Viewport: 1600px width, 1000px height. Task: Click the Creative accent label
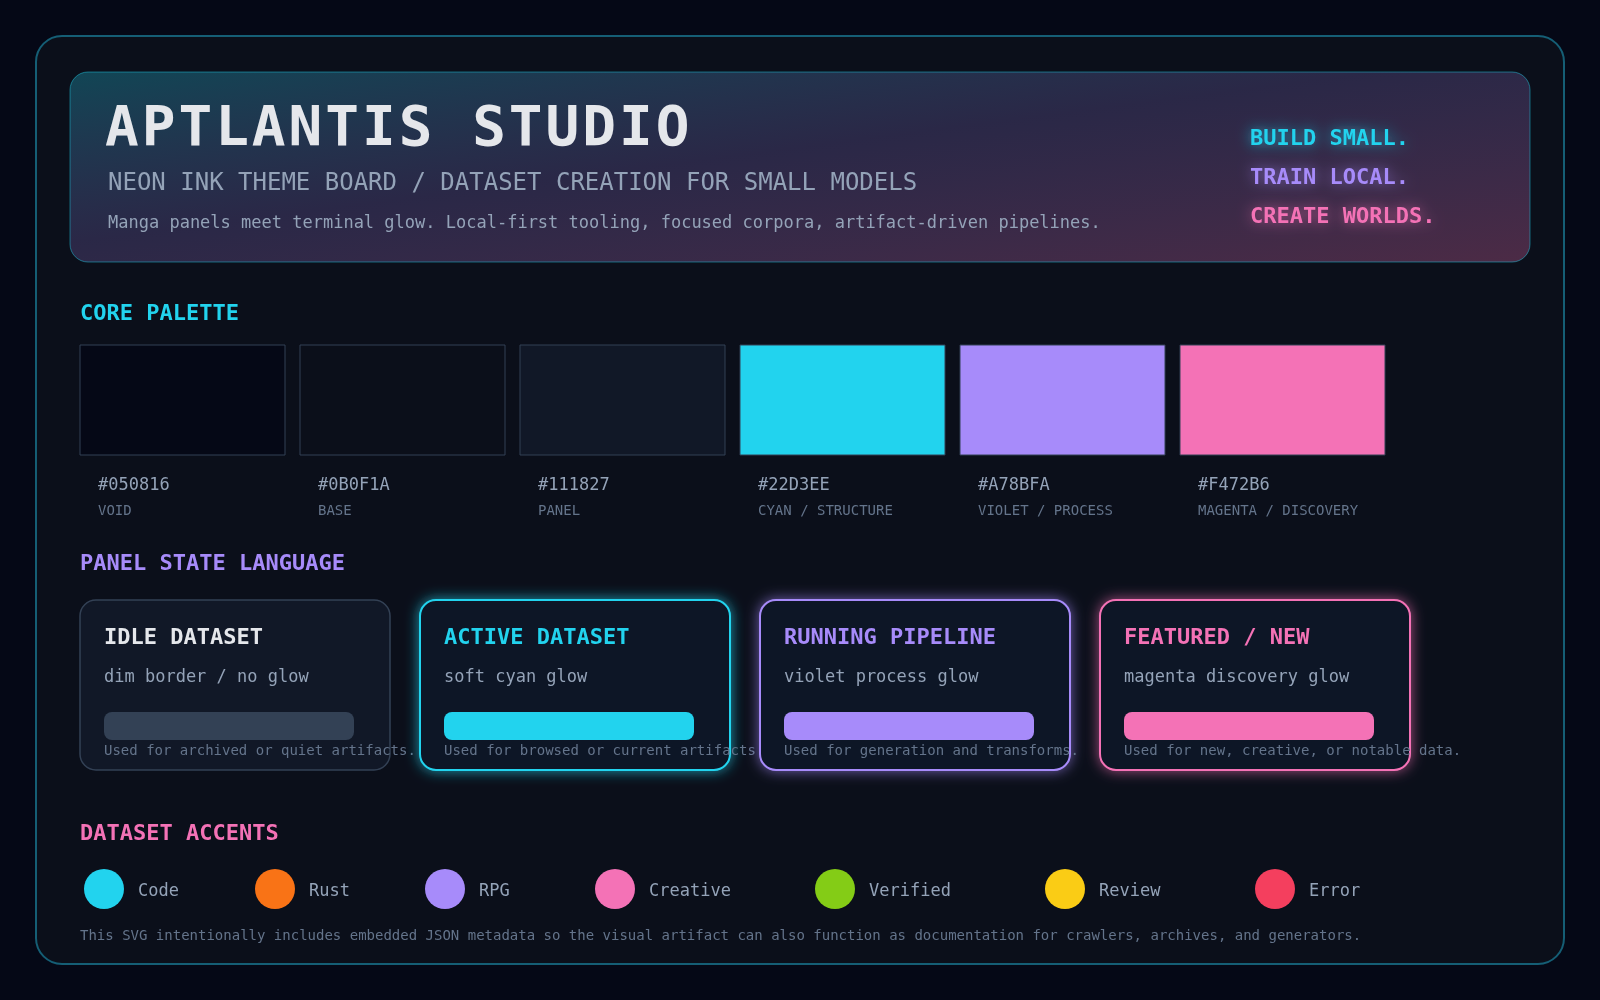click(x=690, y=890)
